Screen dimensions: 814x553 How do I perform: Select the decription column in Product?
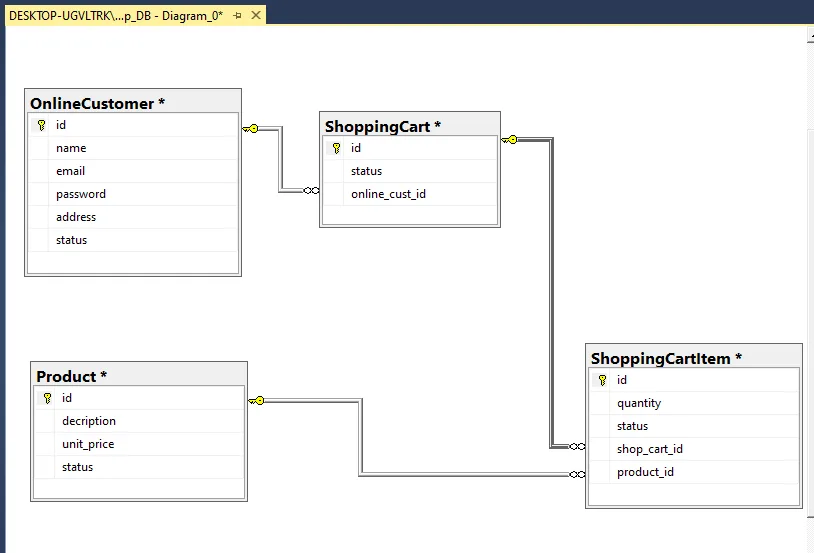pyautogui.click(x=139, y=421)
